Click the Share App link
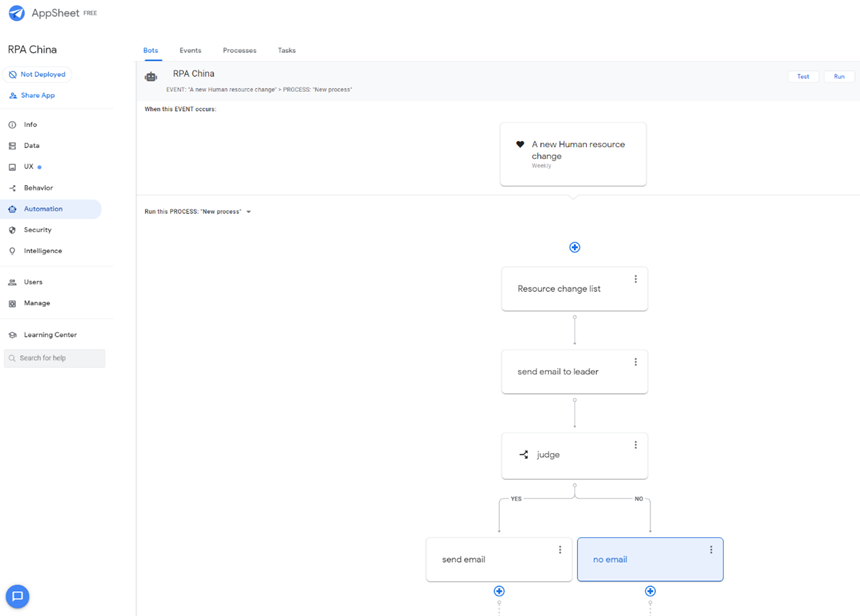 (x=38, y=95)
